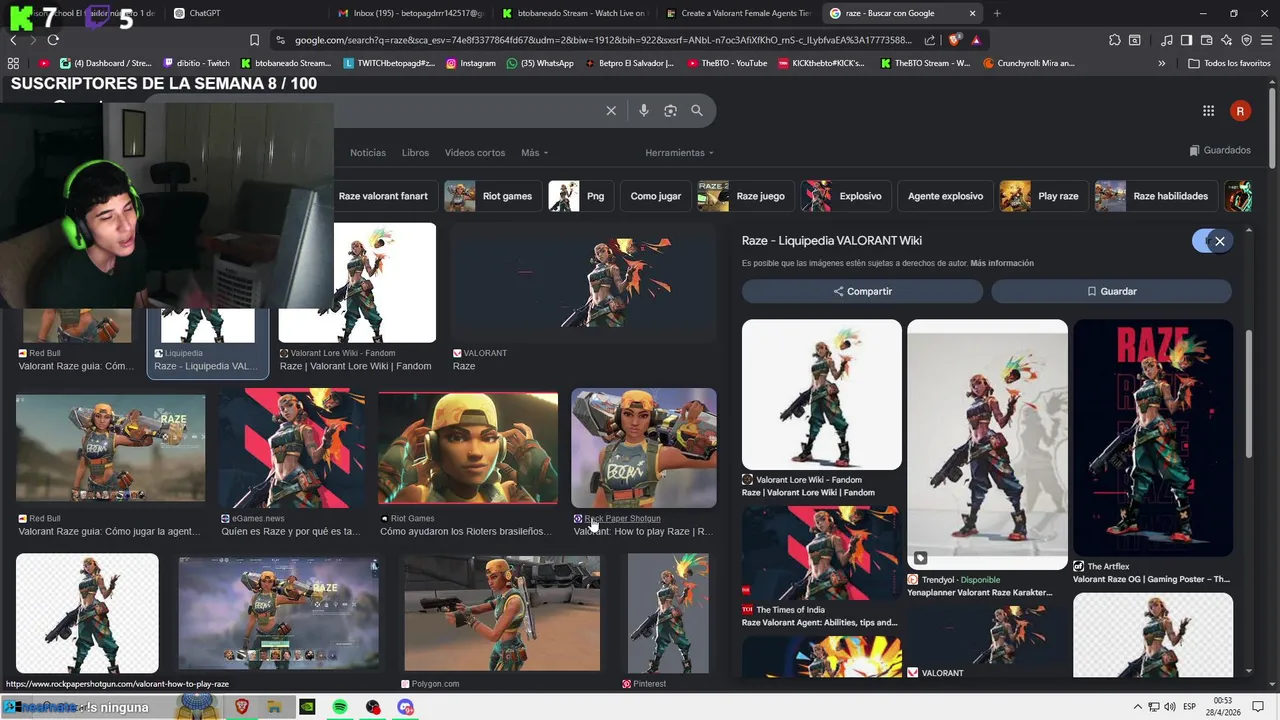
Task: Click the Guardar button
Action: click(1111, 291)
